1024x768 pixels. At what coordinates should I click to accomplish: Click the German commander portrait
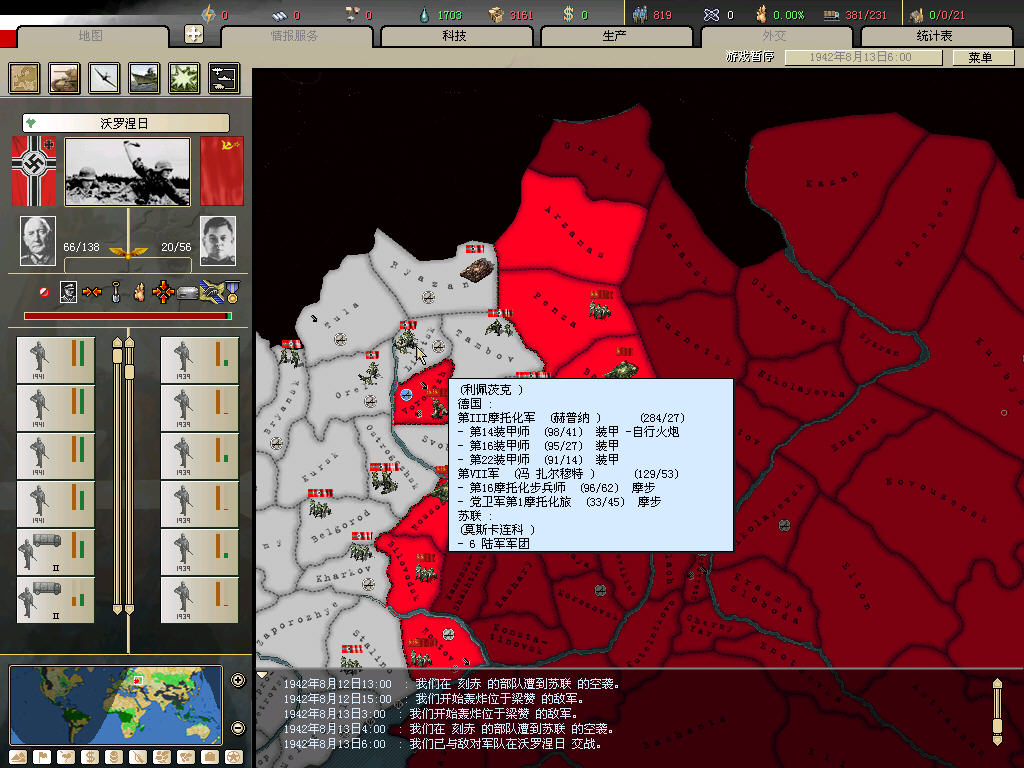[38, 241]
